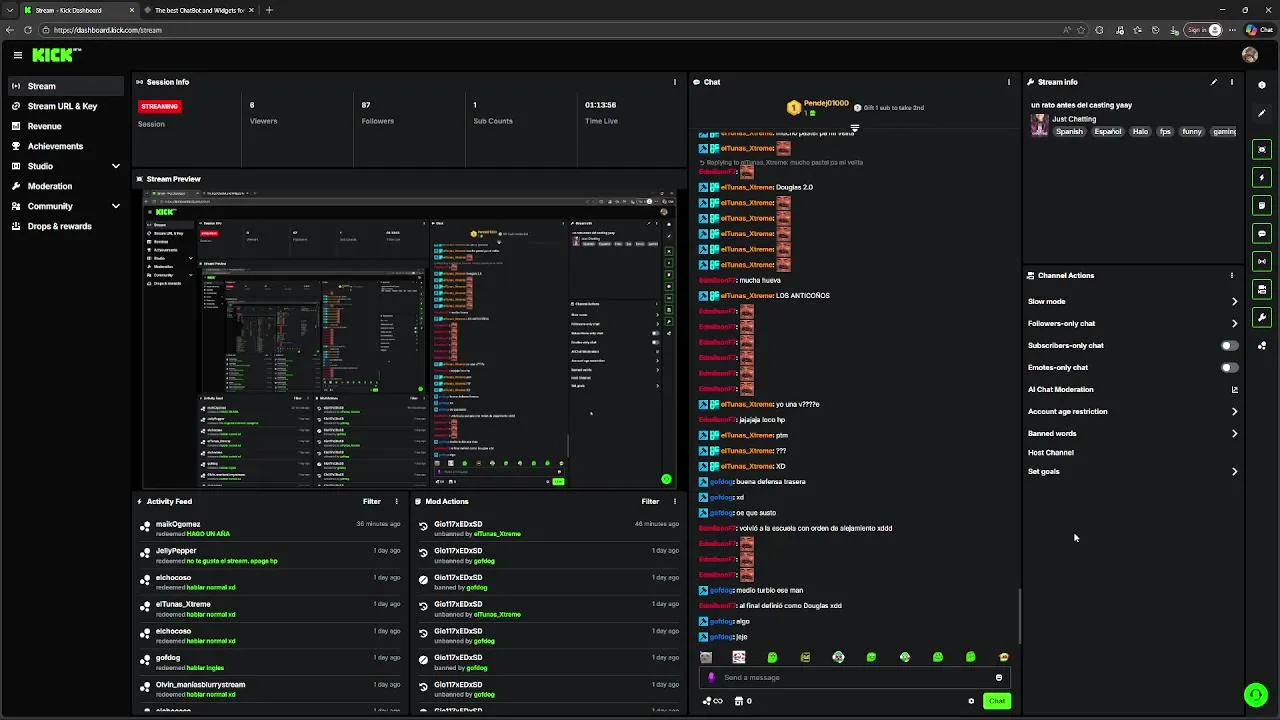
Task: Open Channel Actions three-dot menu
Action: pyautogui.click(x=1232, y=275)
